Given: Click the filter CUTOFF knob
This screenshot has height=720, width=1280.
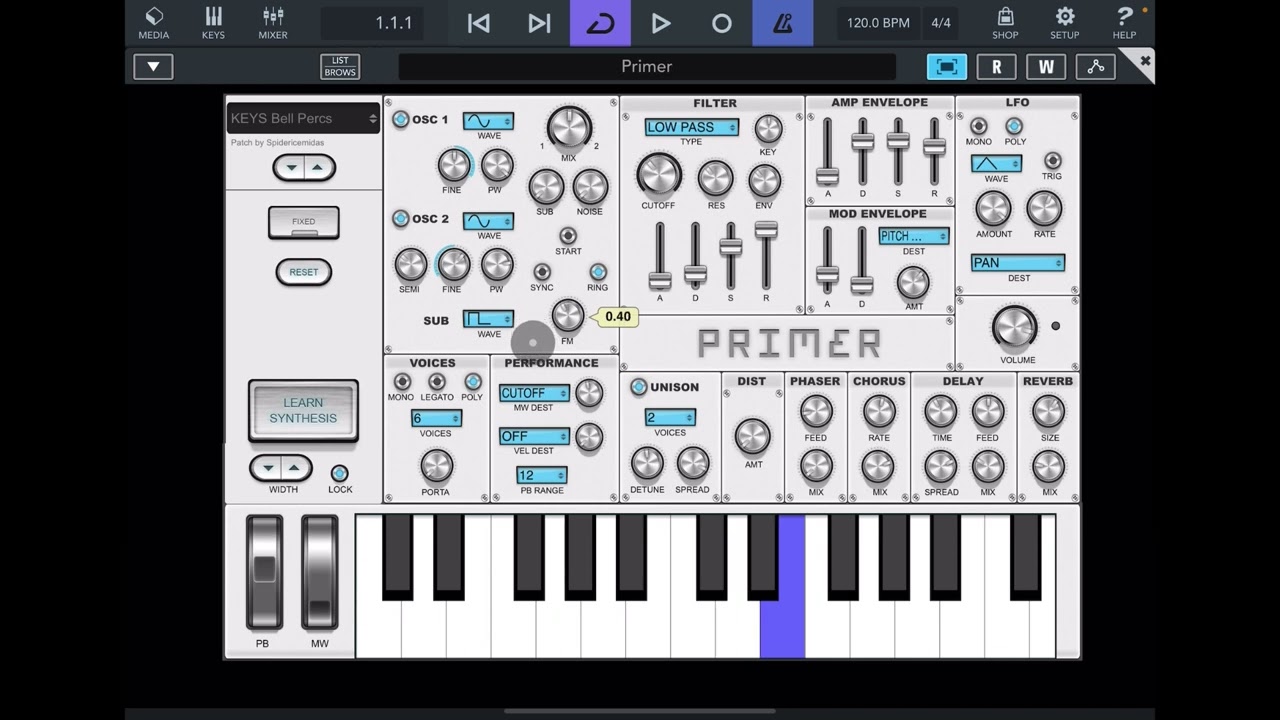Looking at the screenshot, I should point(658,174).
